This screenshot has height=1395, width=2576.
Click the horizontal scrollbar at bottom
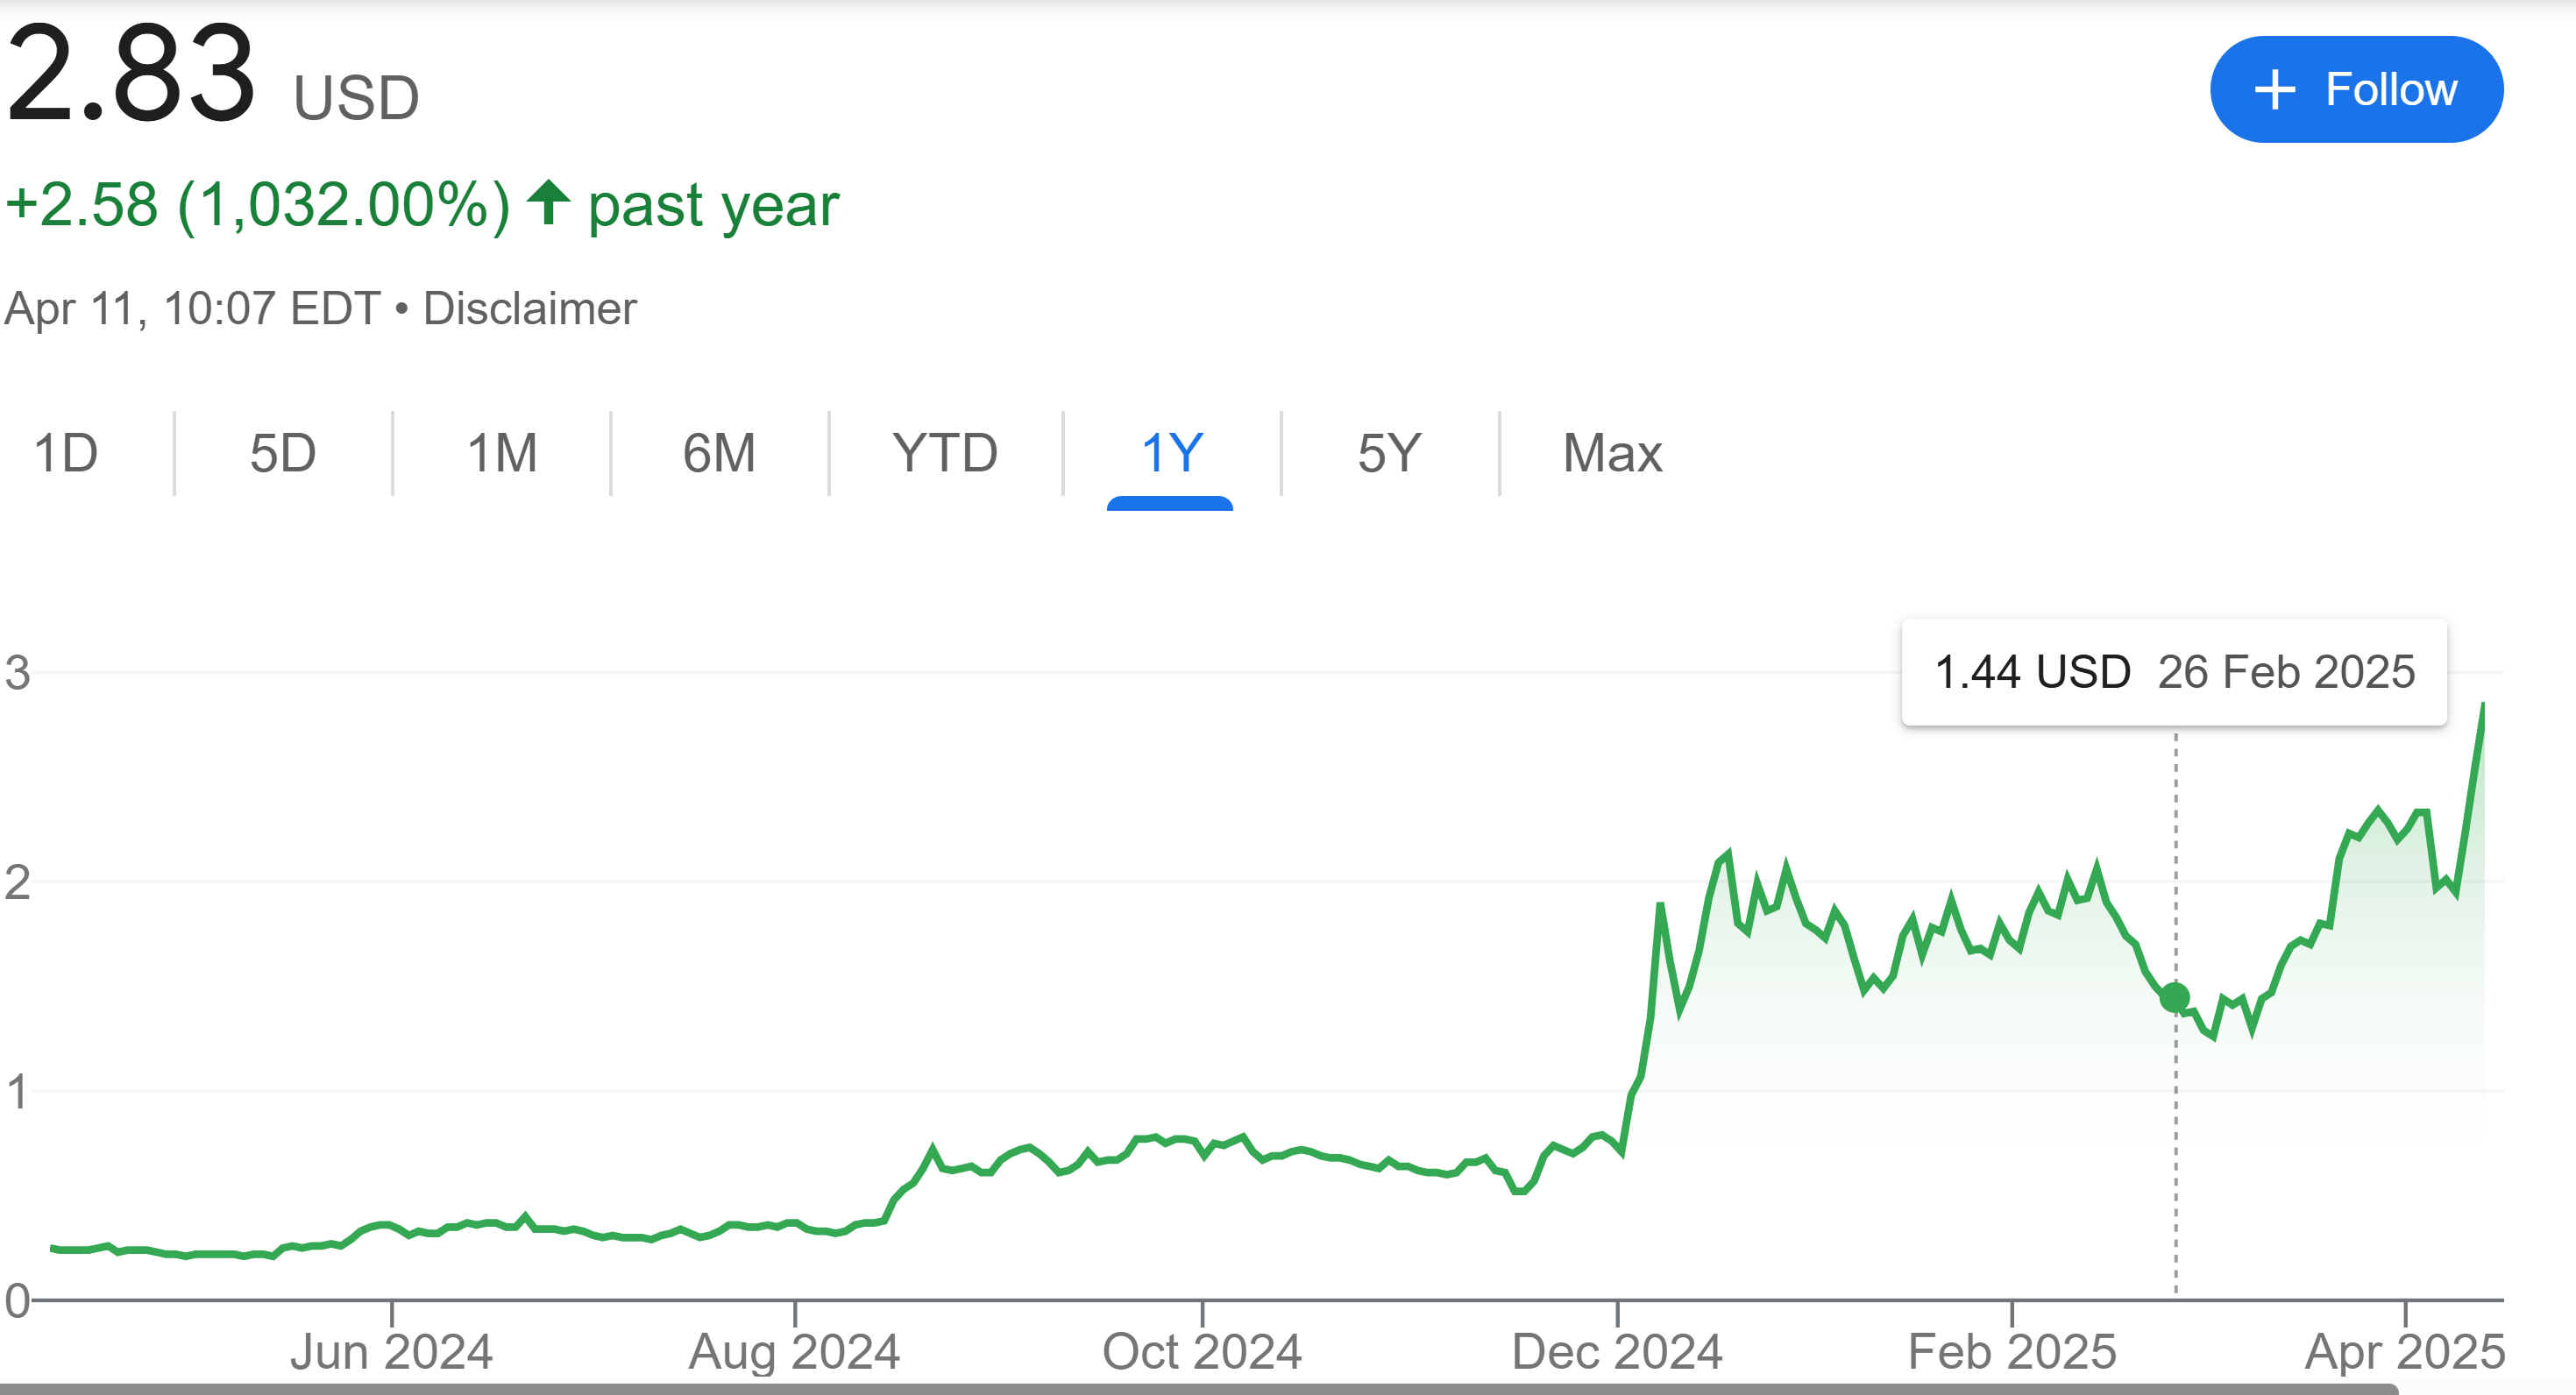1200,1389
